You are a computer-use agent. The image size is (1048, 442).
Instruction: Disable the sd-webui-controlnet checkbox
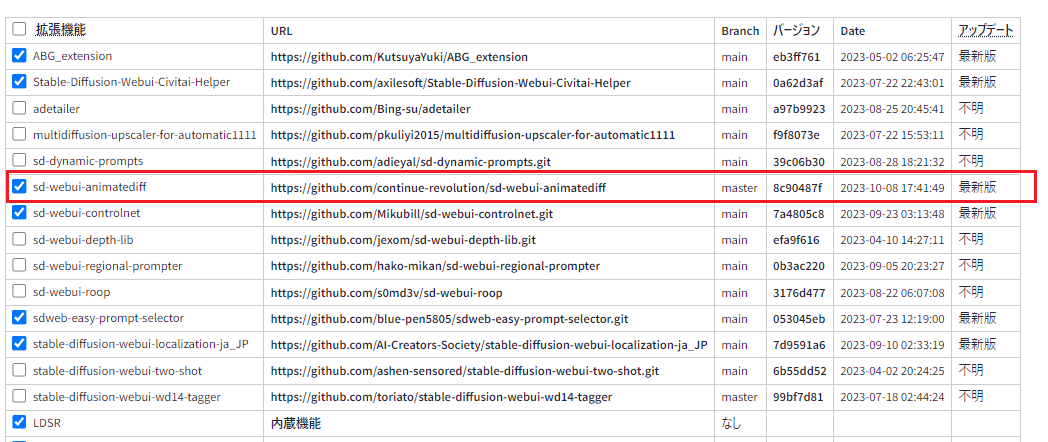click(x=19, y=212)
